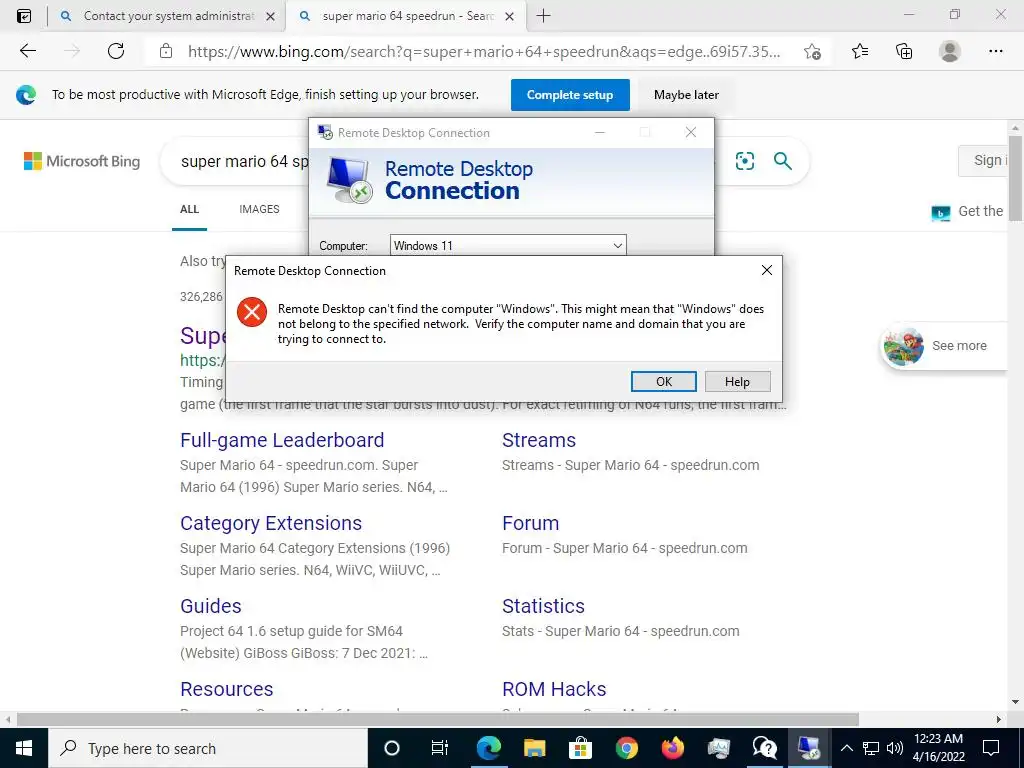Open Cortana from the taskbar
Screen dimensions: 1024x768
(x=391, y=748)
